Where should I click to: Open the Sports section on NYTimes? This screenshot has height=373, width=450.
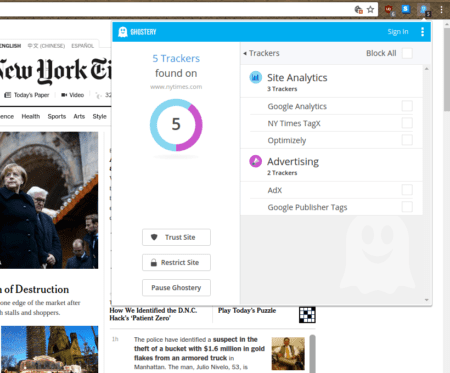coord(57,116)
